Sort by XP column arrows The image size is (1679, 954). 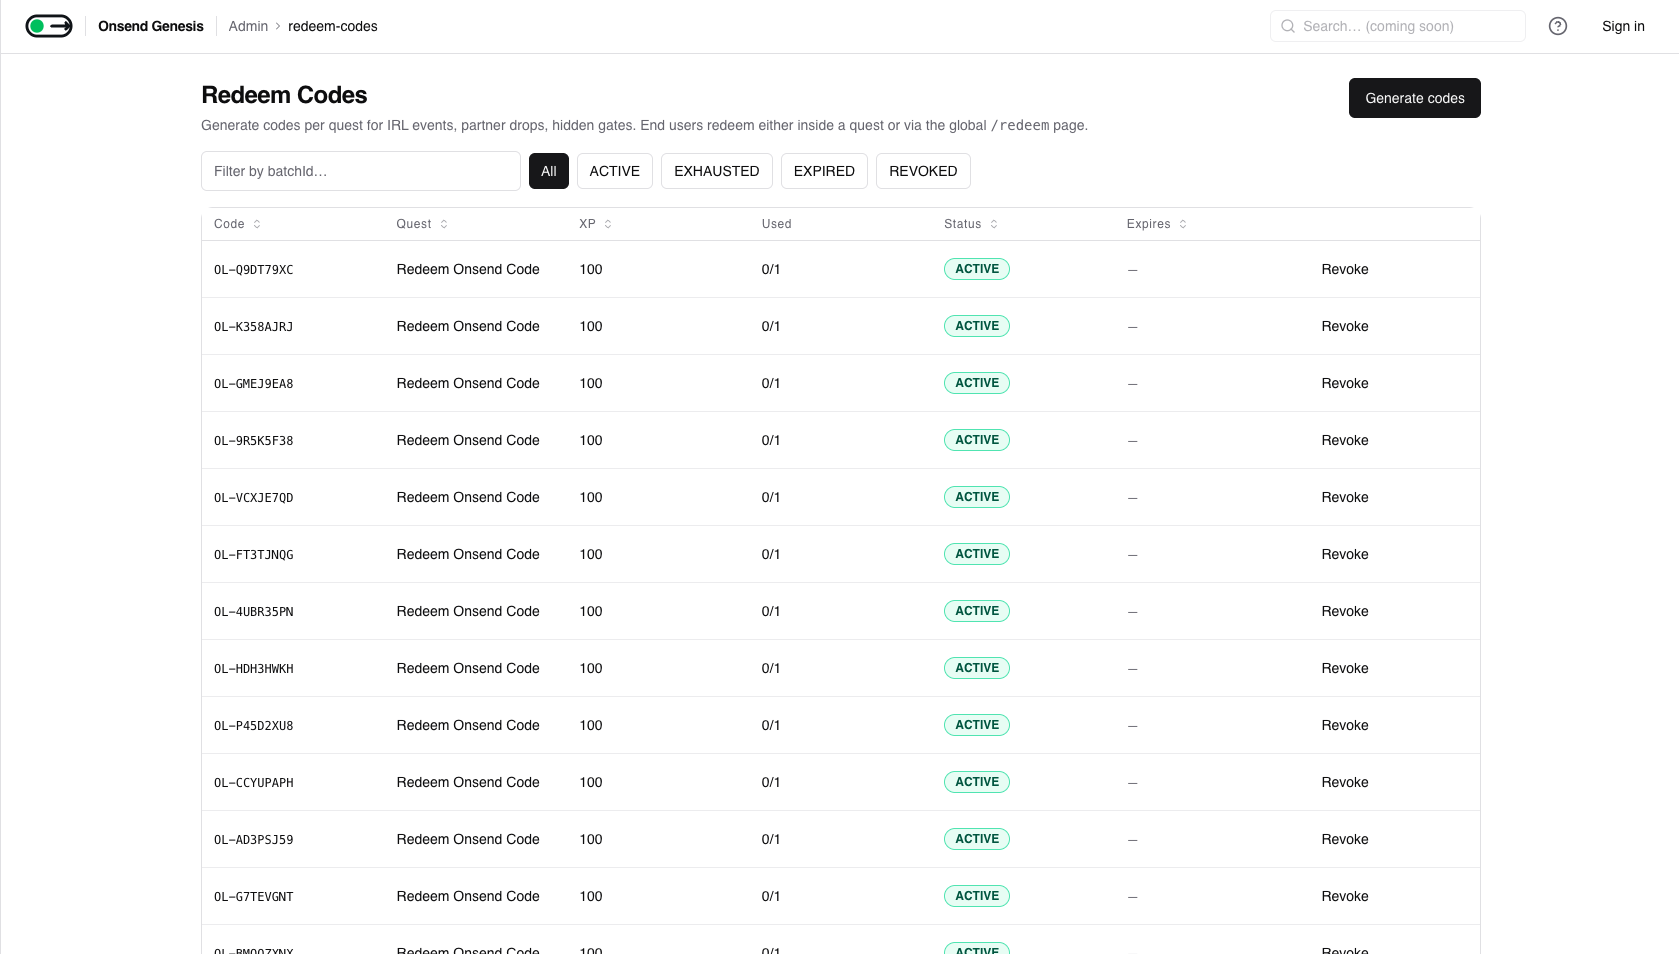tap(608, 224)
